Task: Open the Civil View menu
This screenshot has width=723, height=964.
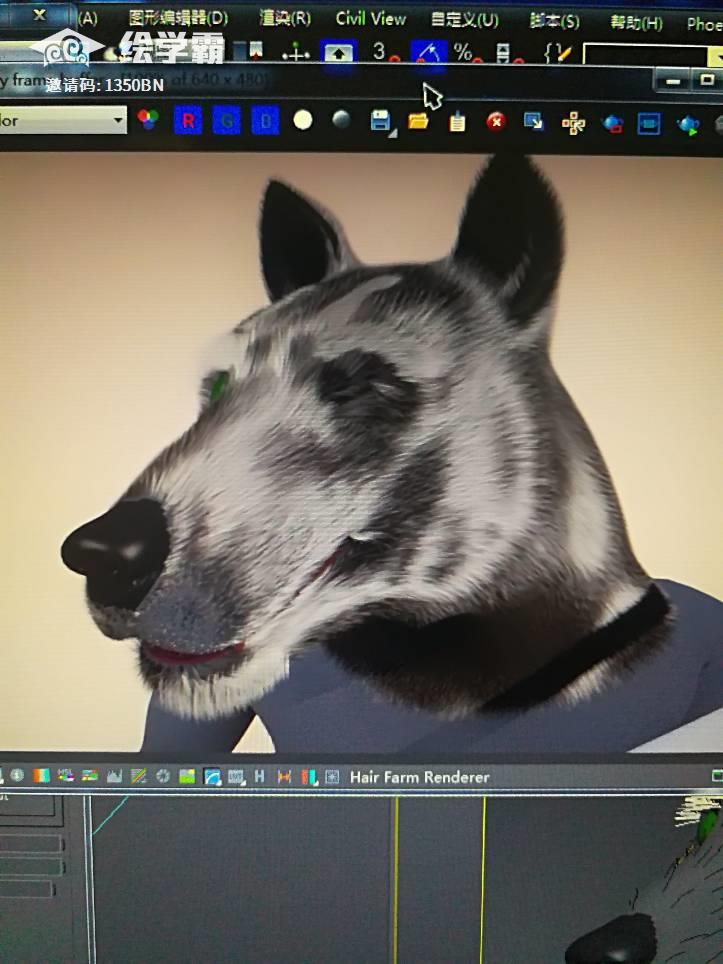Action: click(x=371, y=18)
